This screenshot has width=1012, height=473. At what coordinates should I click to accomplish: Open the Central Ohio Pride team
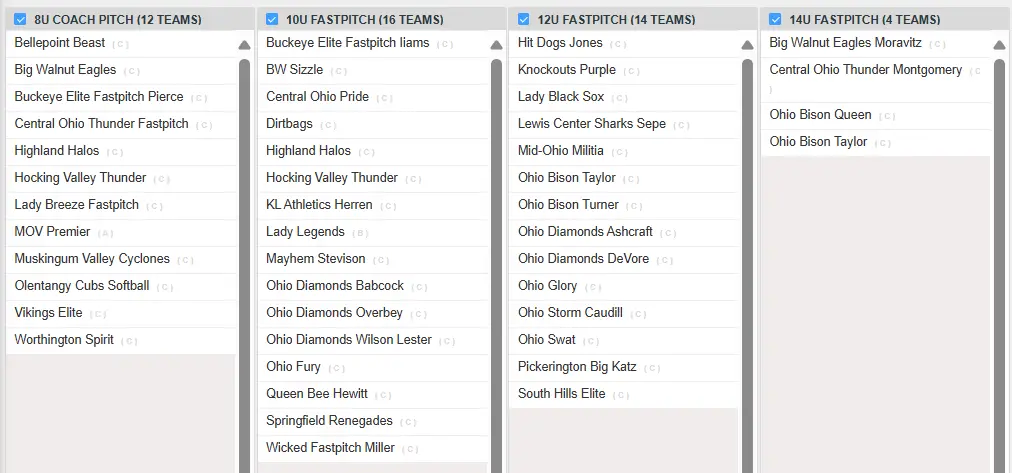pos(317,97)
